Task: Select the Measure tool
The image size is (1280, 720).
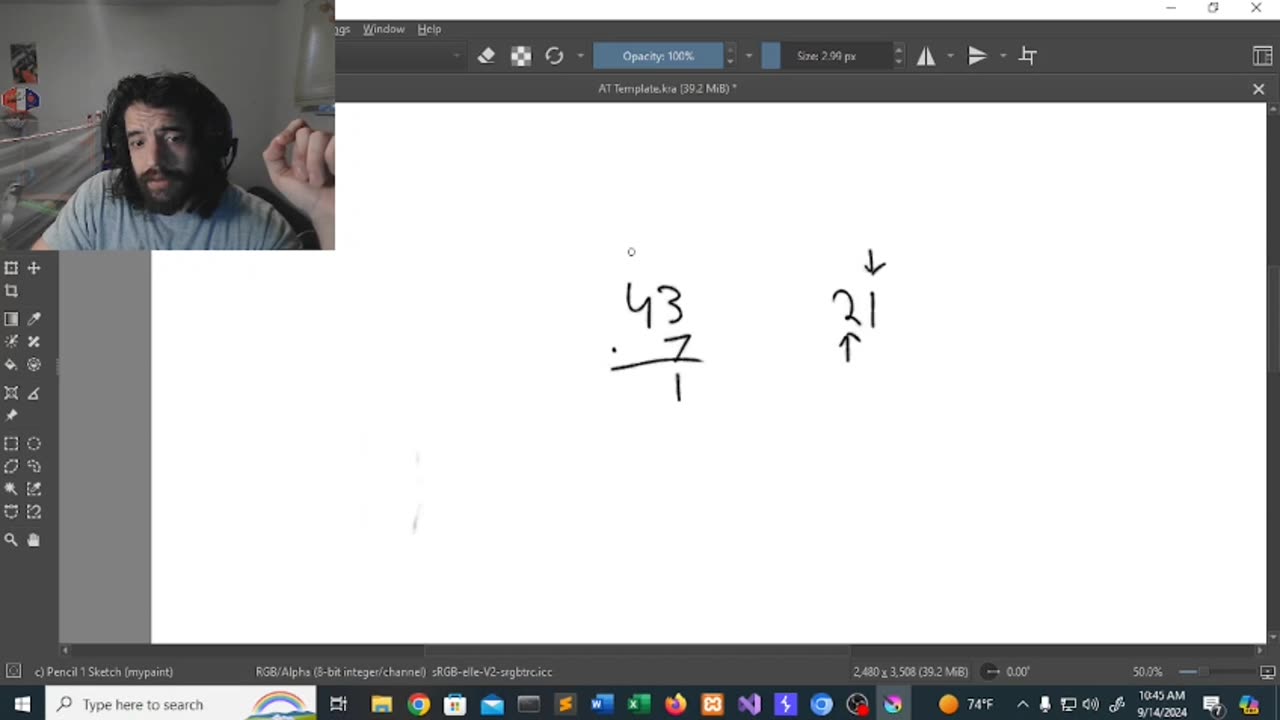Action: (34, 393)
